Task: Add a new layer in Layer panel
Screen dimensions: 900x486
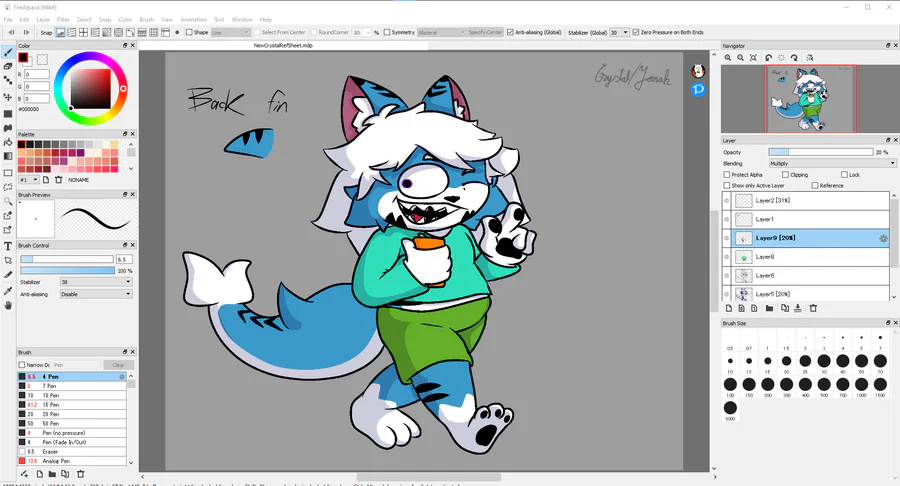Action: (729, 308)
